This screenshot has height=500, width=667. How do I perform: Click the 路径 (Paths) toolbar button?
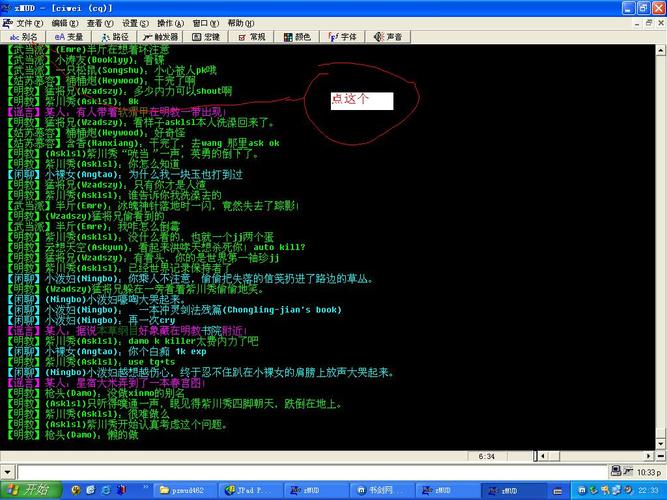click(x=112, y=37)
